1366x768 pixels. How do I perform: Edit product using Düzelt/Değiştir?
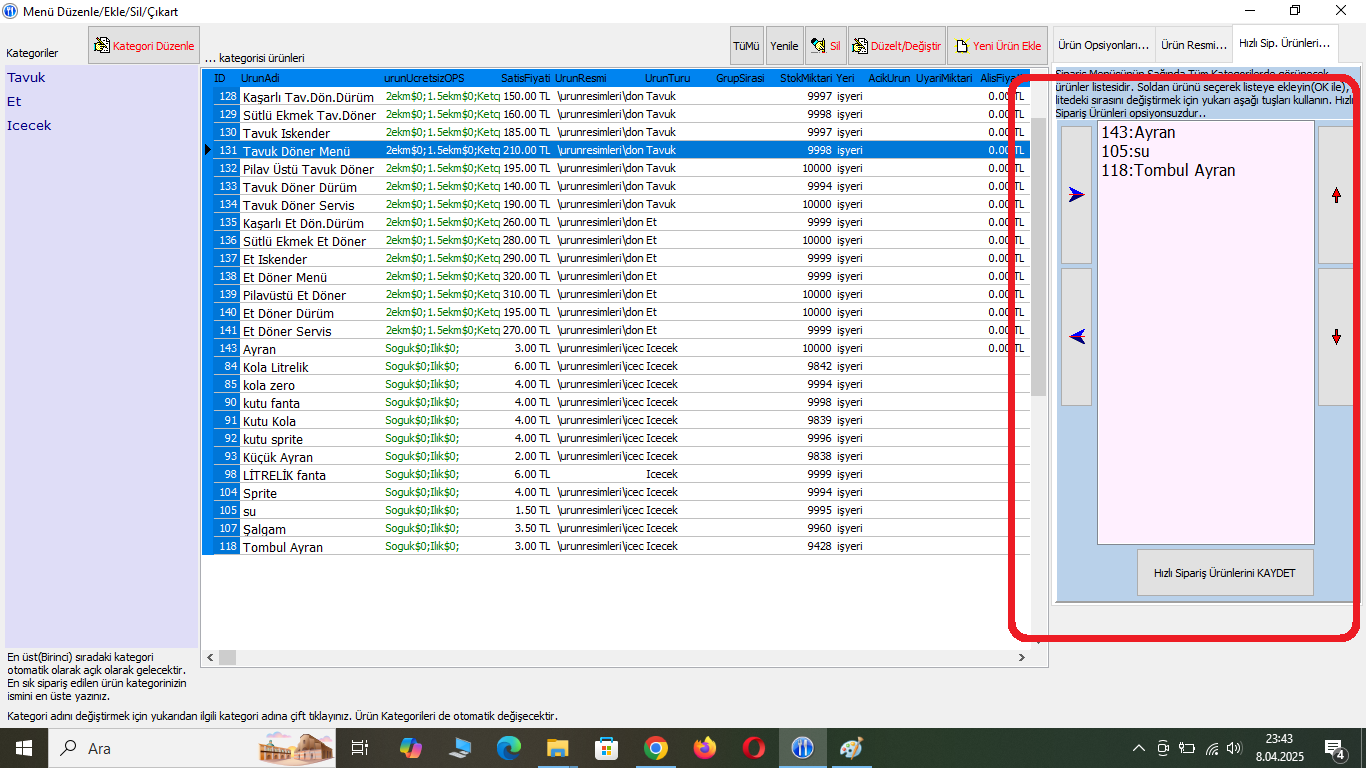(x=896, y=46)
